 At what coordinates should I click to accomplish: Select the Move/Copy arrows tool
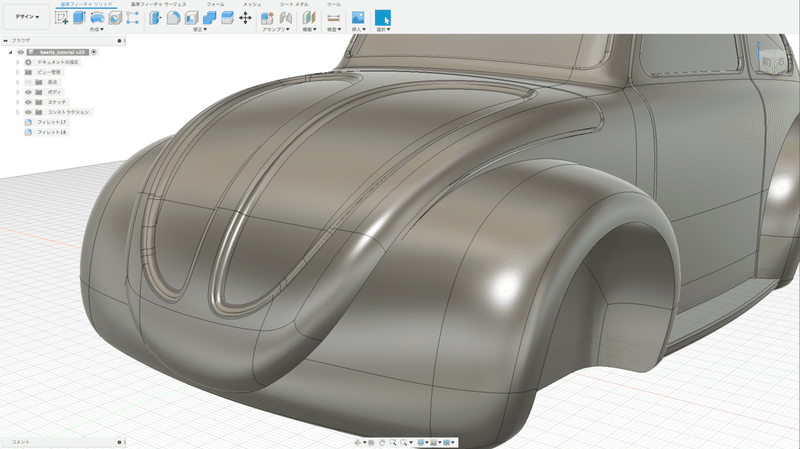[245, 18]
